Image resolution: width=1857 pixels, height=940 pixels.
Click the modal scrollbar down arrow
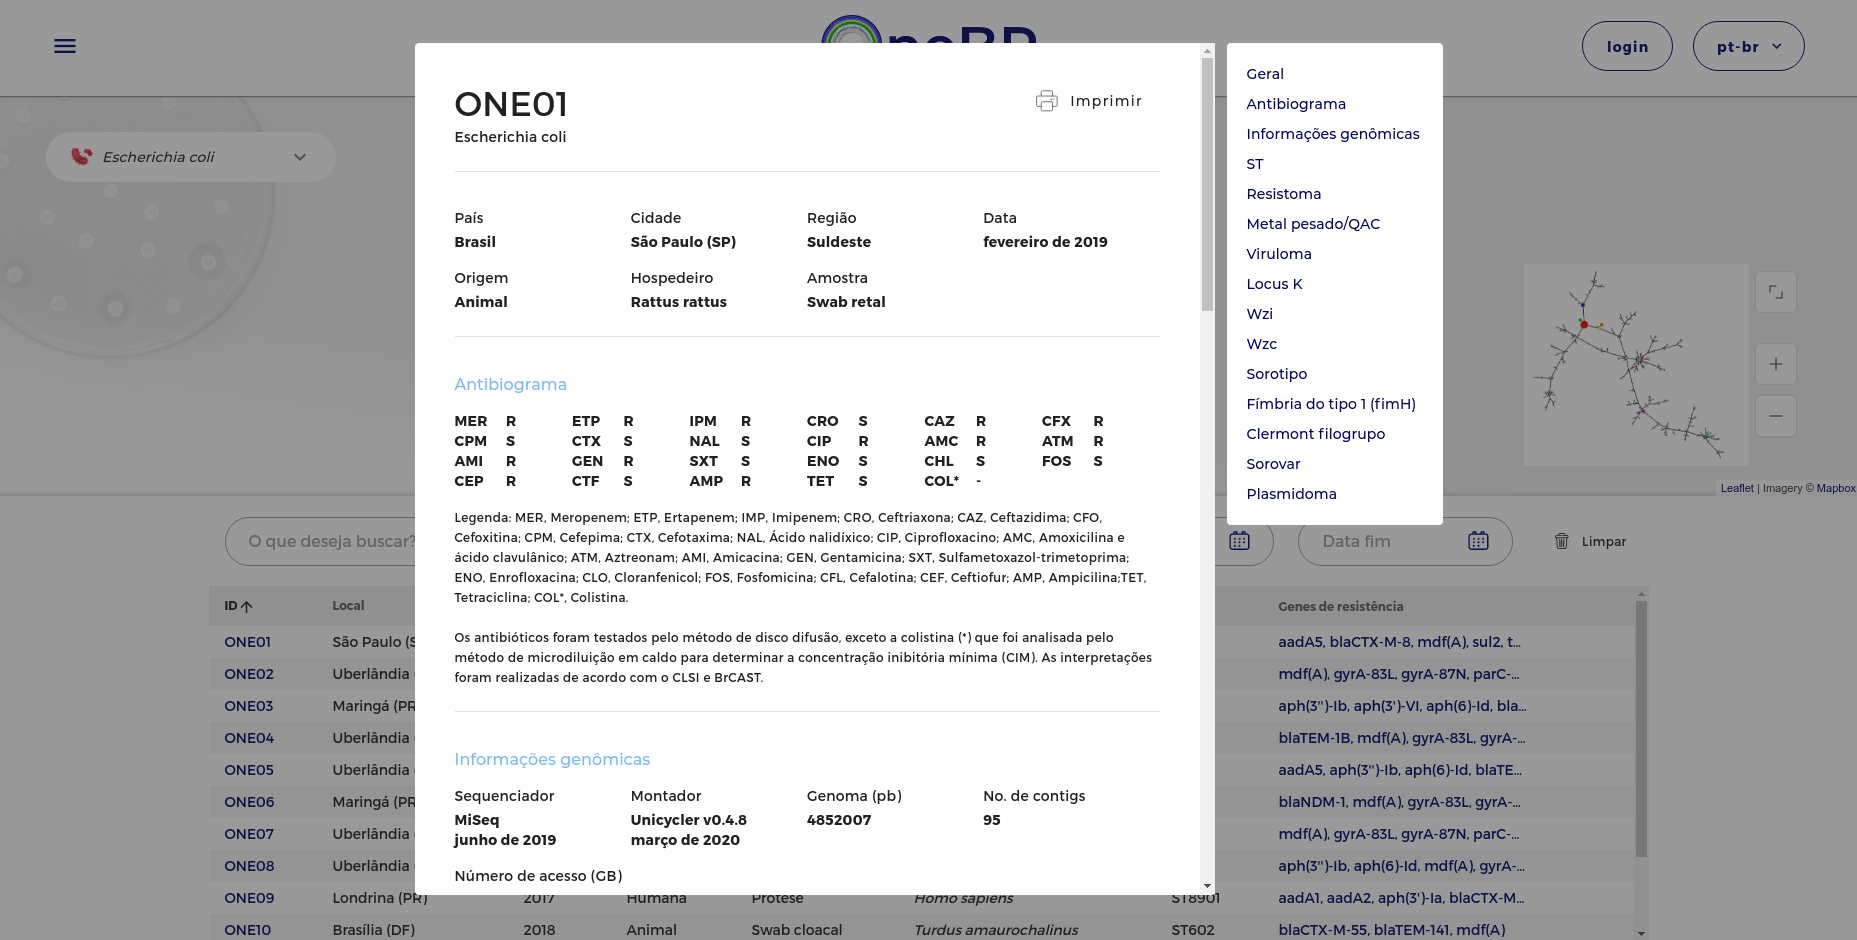coord(1207,886)
